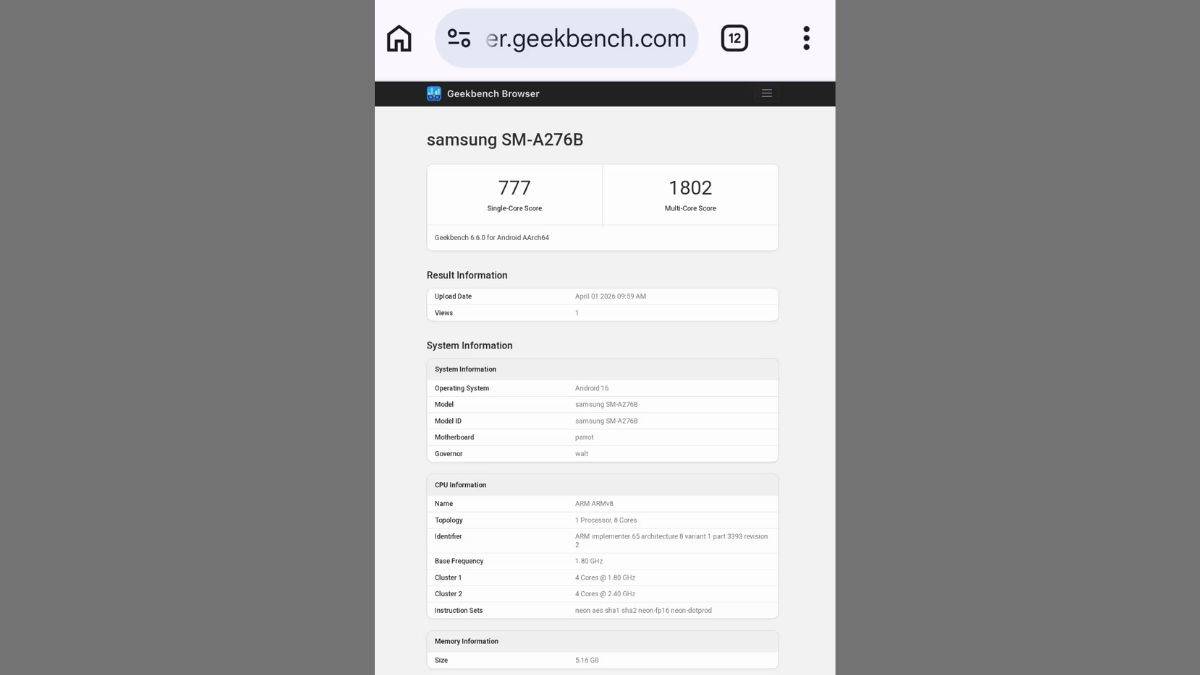Select the 1 Processor, 8 Cores value

606,520
